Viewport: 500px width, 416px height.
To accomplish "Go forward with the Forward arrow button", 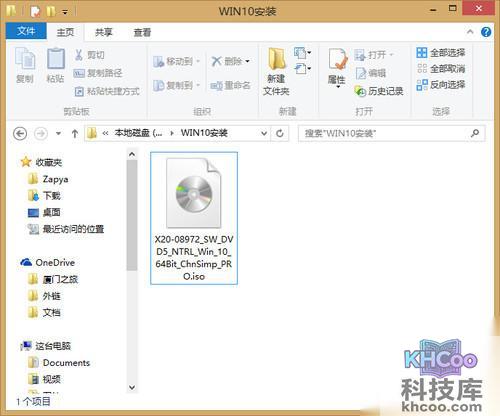I will tap(41, 134).
